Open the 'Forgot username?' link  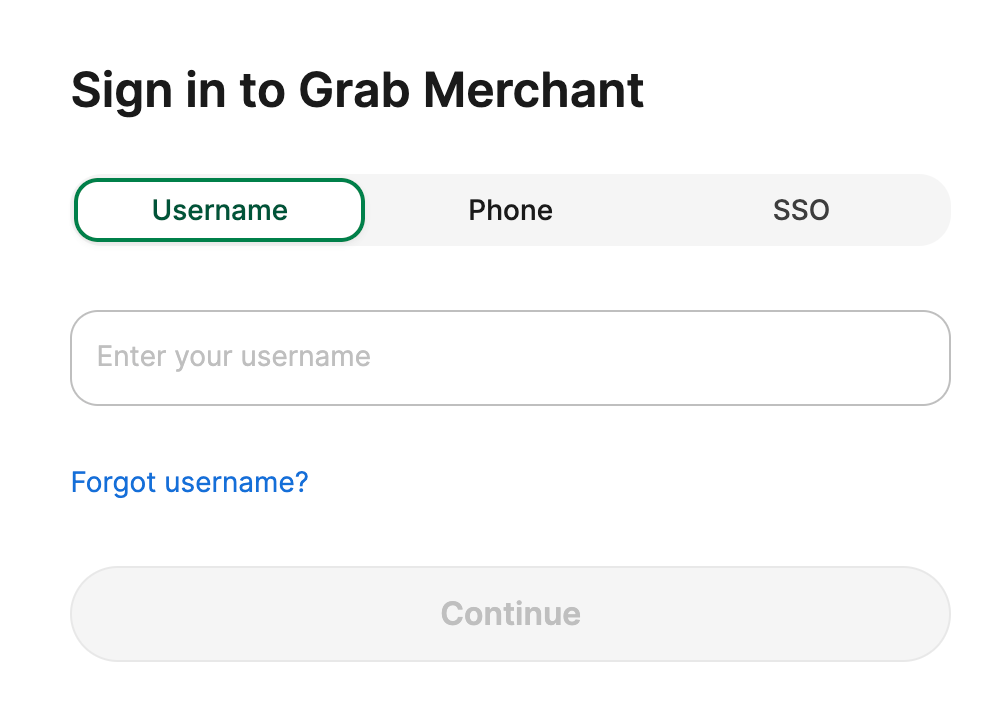click(189, 483)
